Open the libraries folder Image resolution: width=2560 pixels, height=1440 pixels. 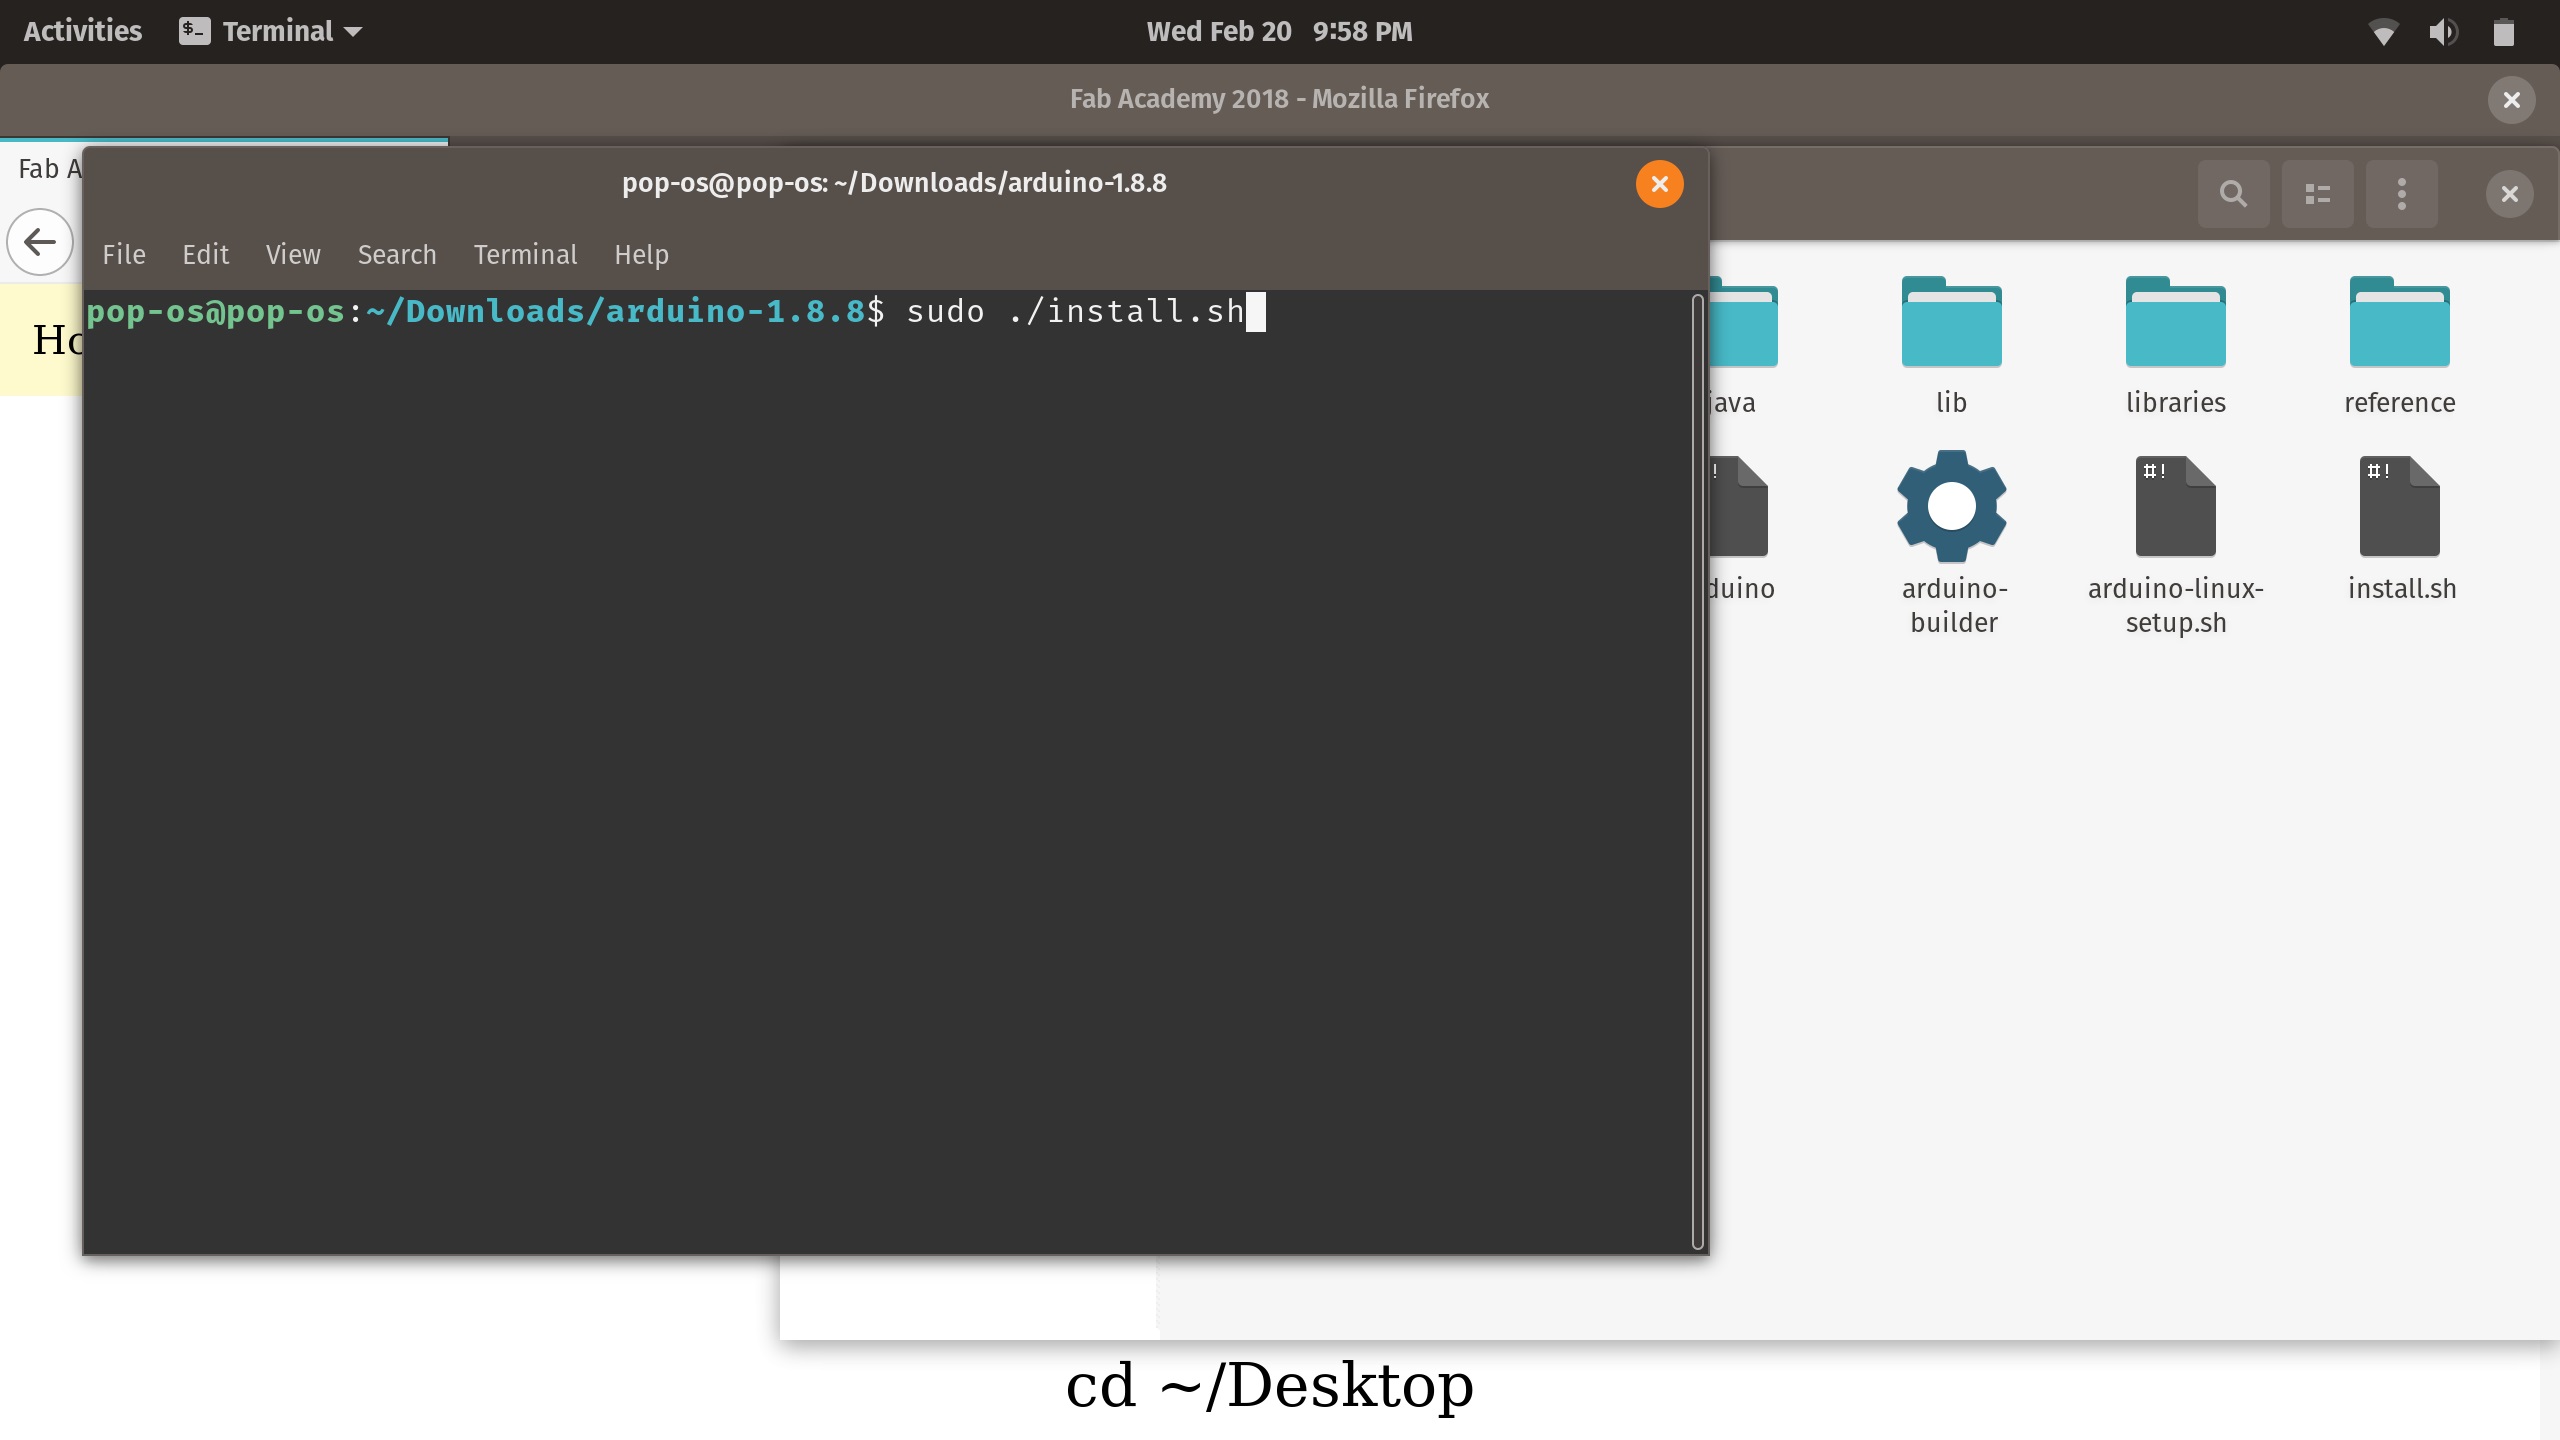tap(2175, 323)
